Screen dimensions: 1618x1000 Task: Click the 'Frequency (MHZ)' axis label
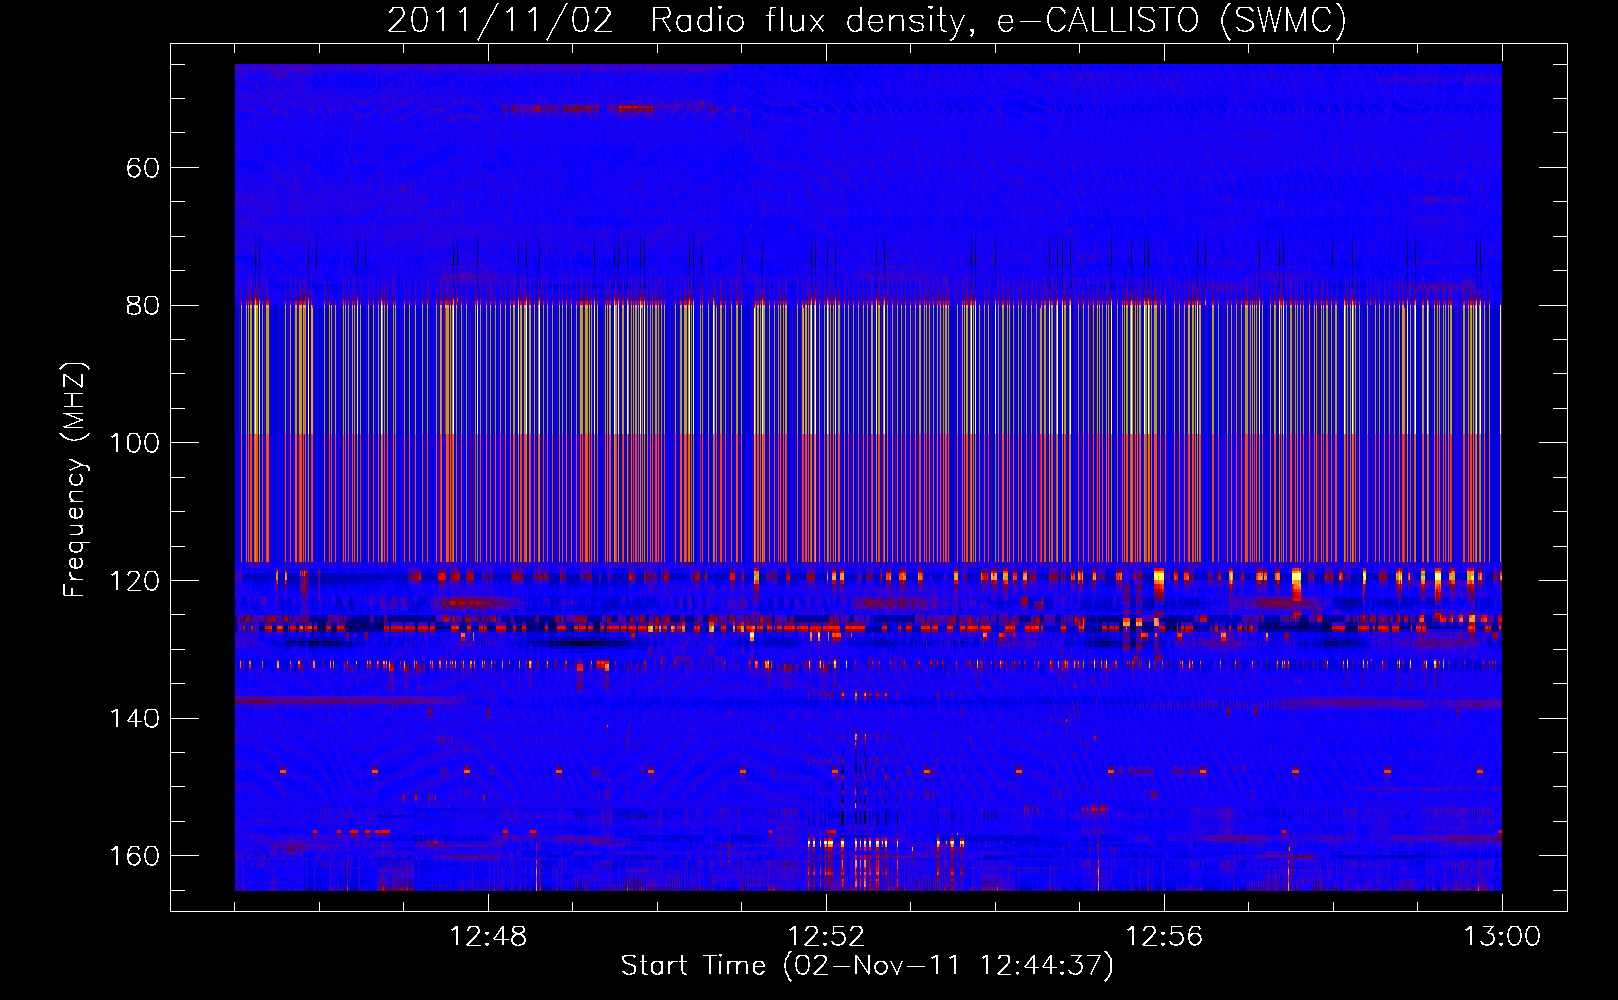tap(75, 480)
